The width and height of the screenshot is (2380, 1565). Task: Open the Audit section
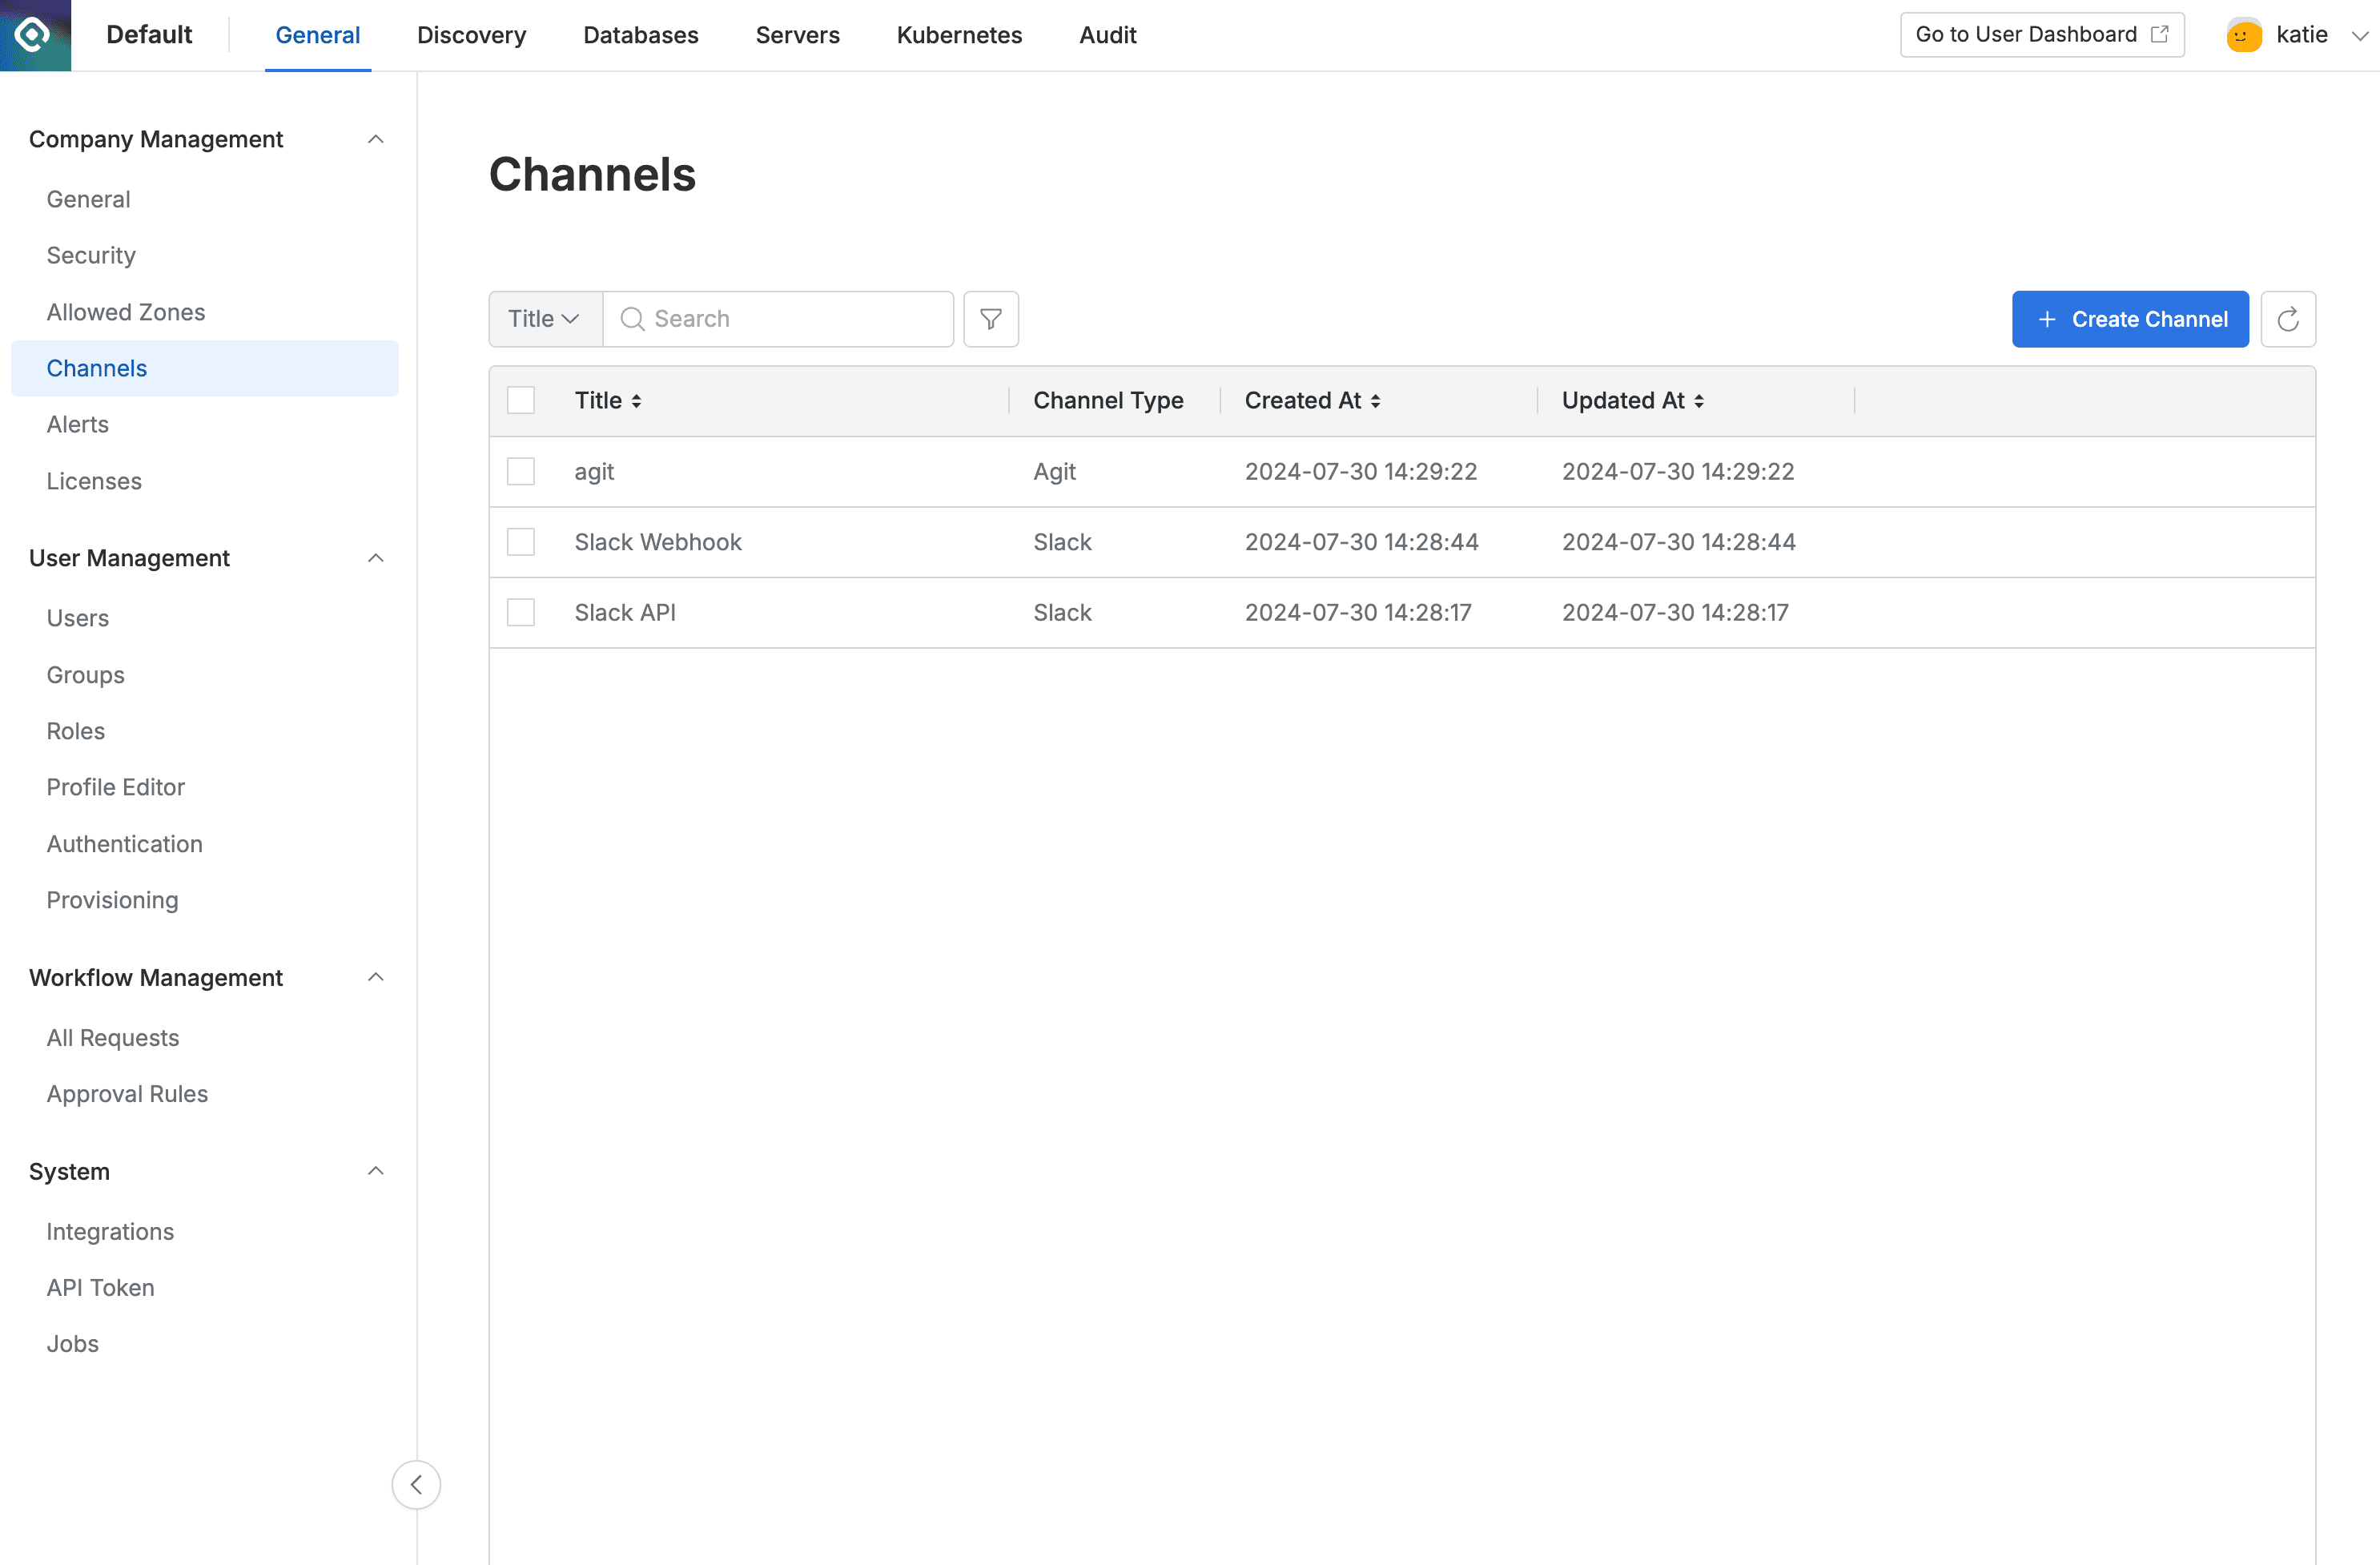click(x=1107, y=35)
